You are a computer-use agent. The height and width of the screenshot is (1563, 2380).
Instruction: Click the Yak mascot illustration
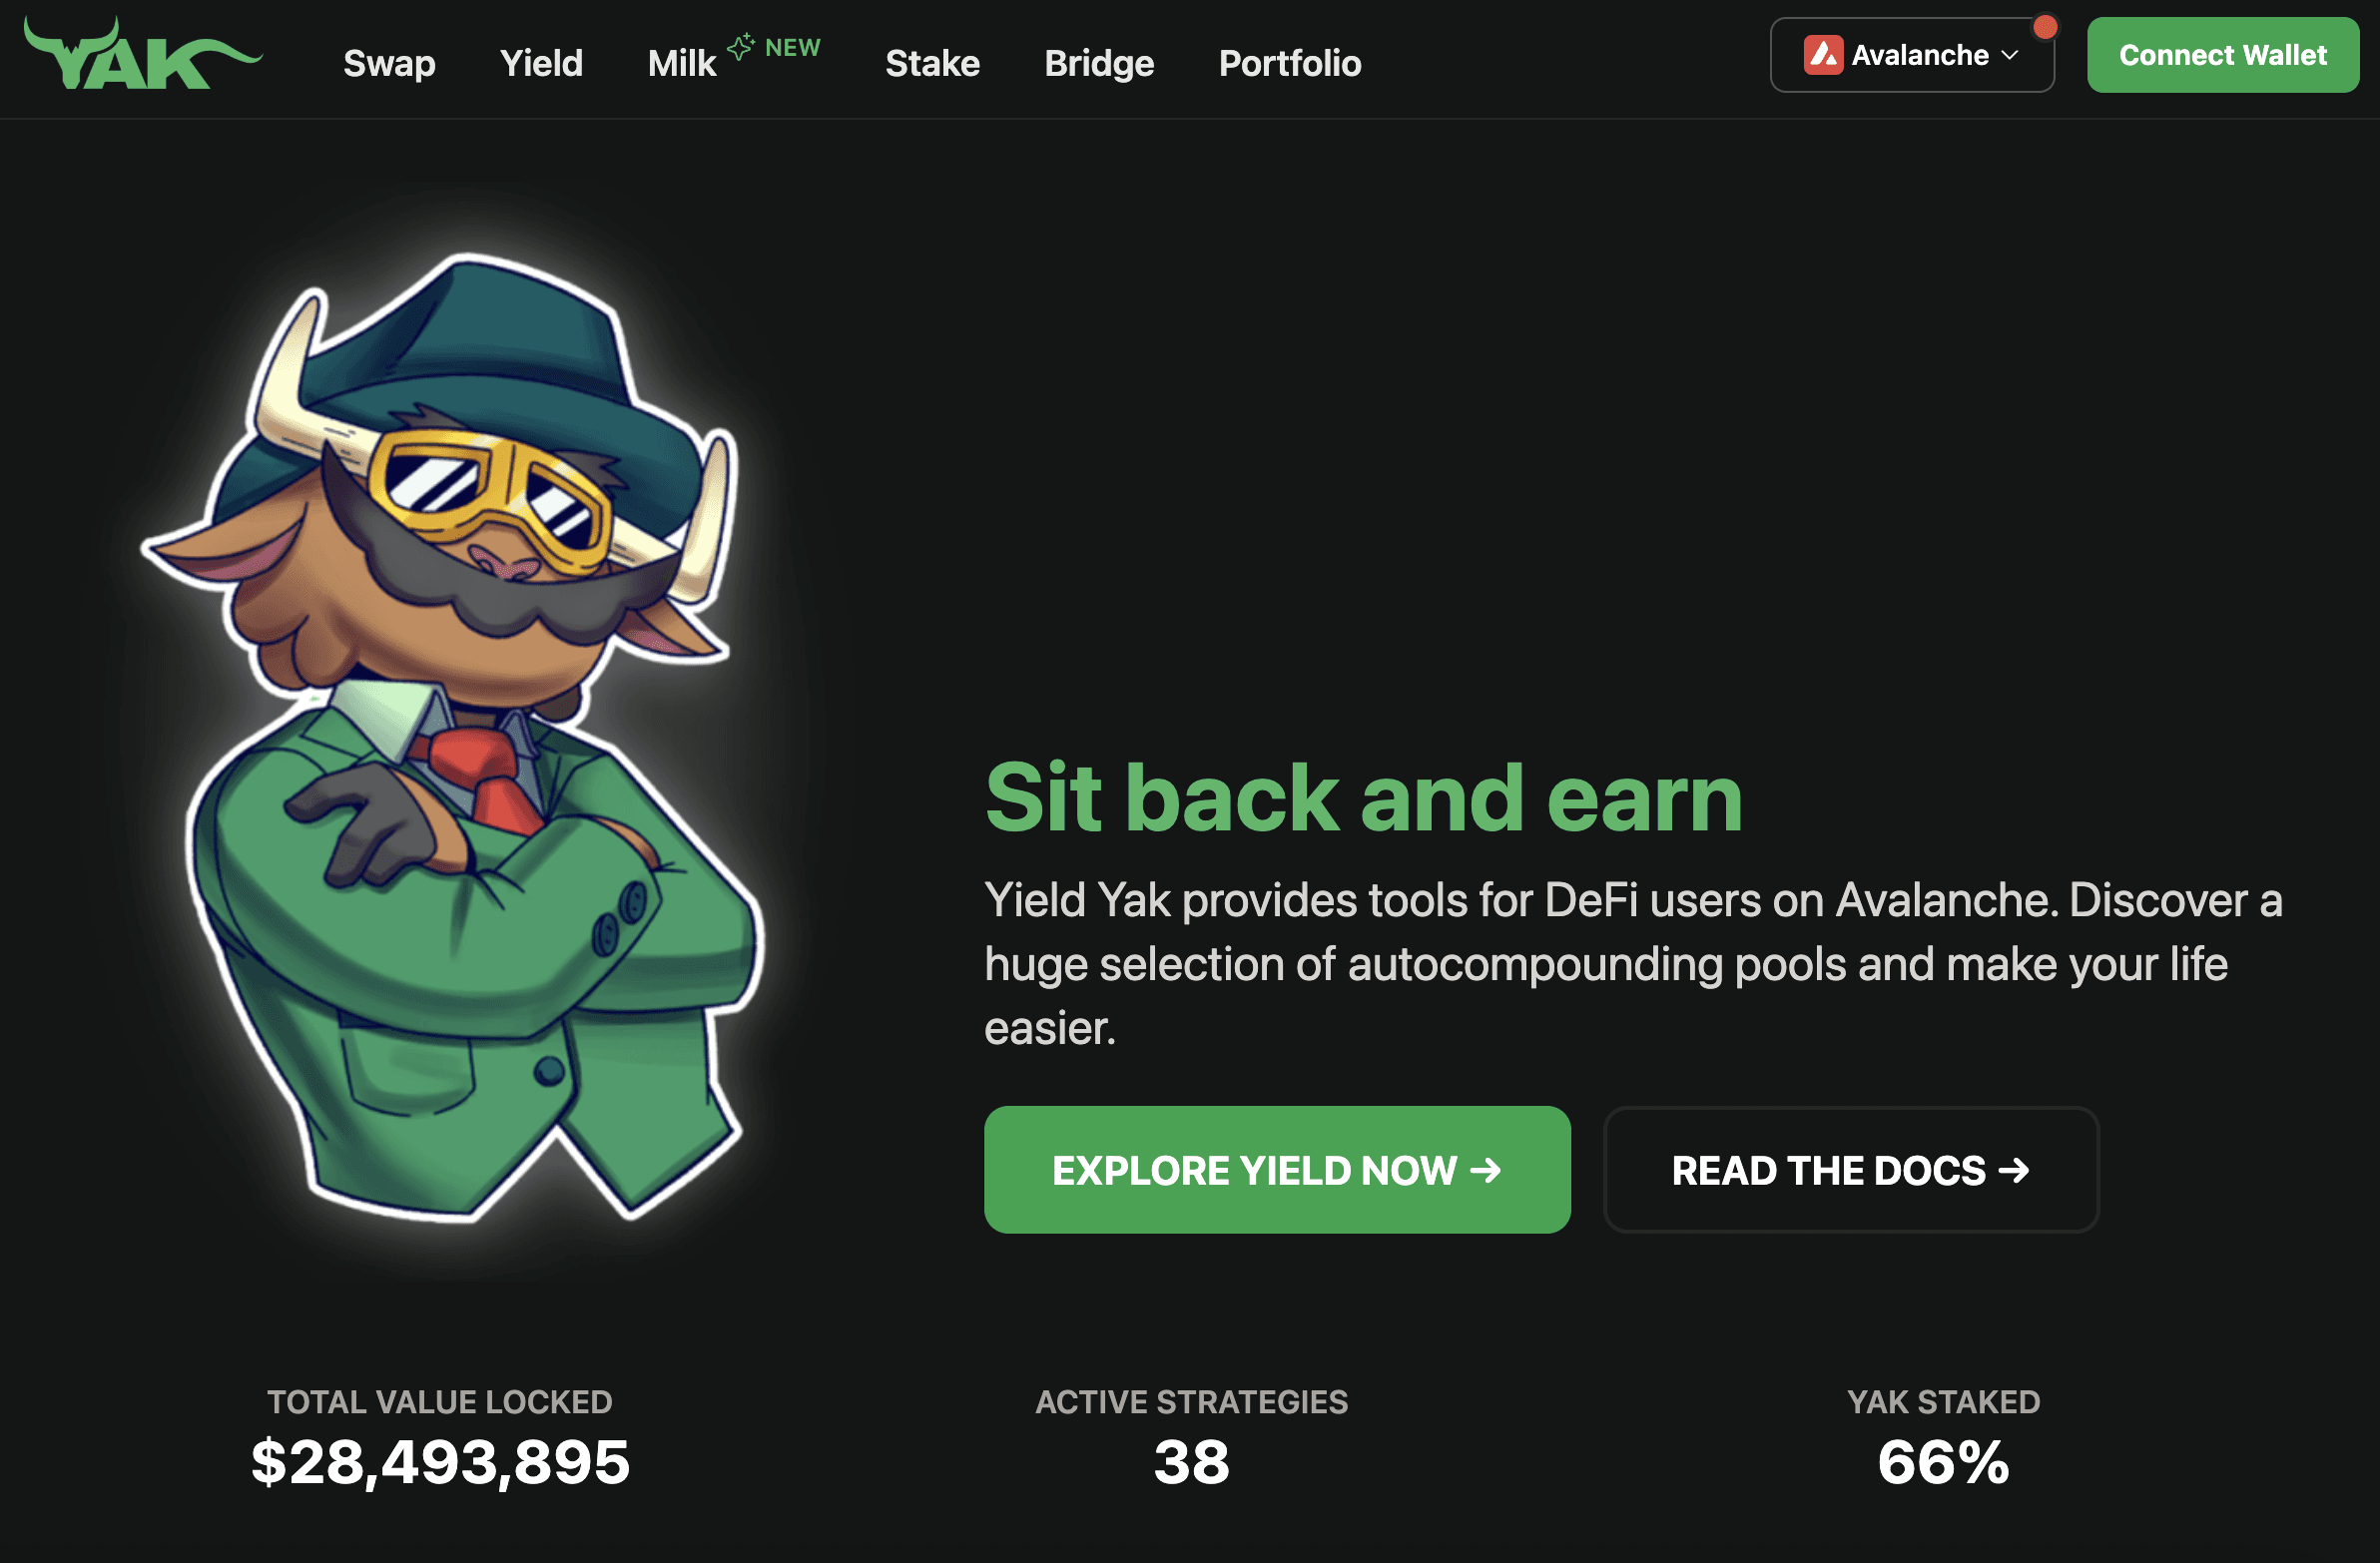click(453, 737)
